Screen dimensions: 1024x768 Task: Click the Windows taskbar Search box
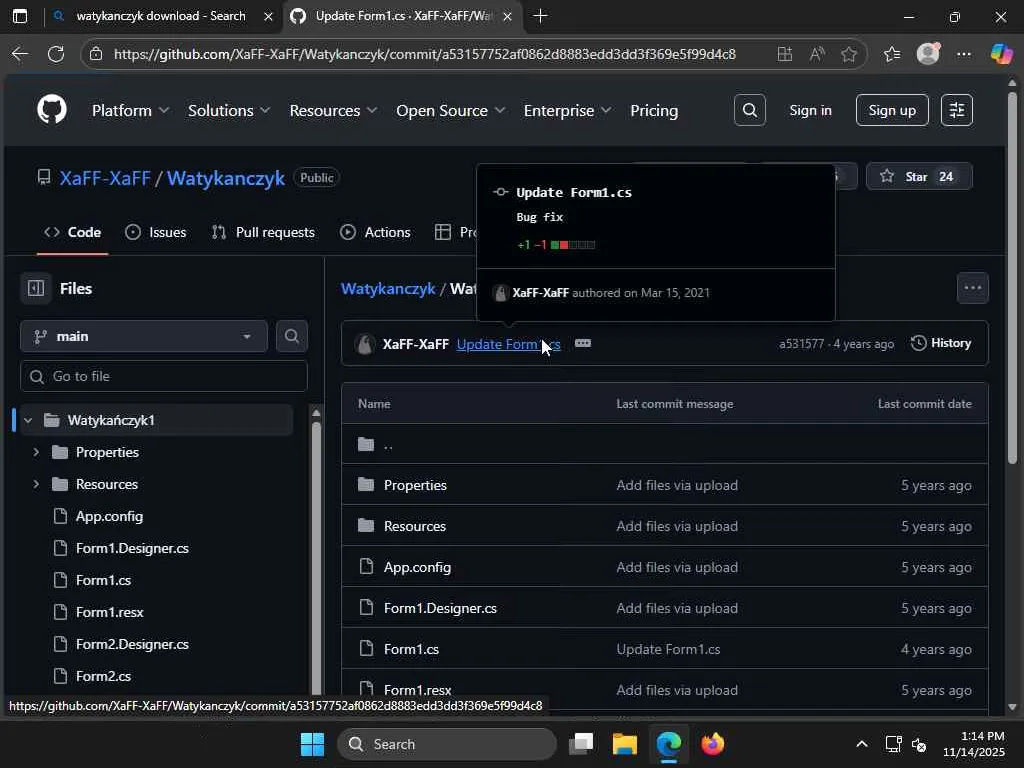[447, 744]
